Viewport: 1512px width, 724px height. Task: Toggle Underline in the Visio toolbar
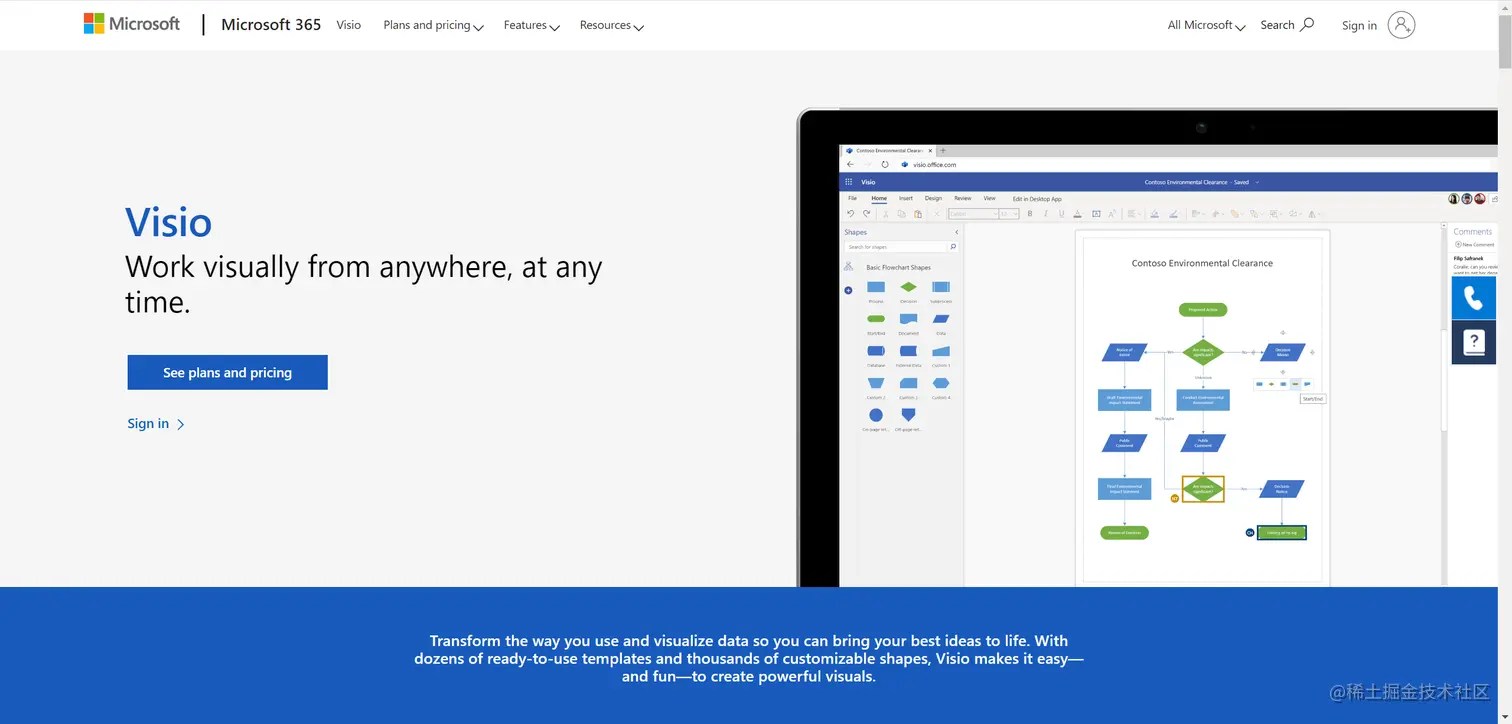click(1062, 214)
